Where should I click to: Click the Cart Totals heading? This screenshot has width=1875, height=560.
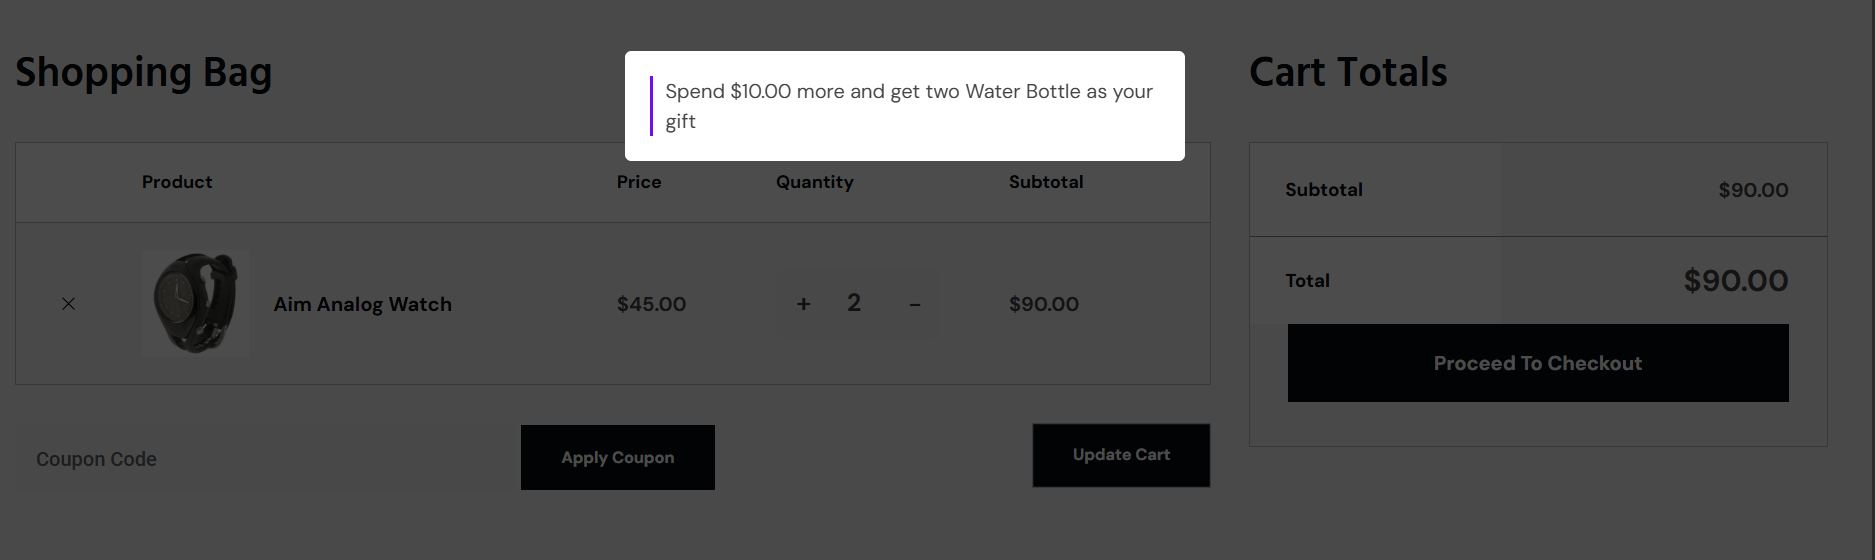[x=1348, y=73]
